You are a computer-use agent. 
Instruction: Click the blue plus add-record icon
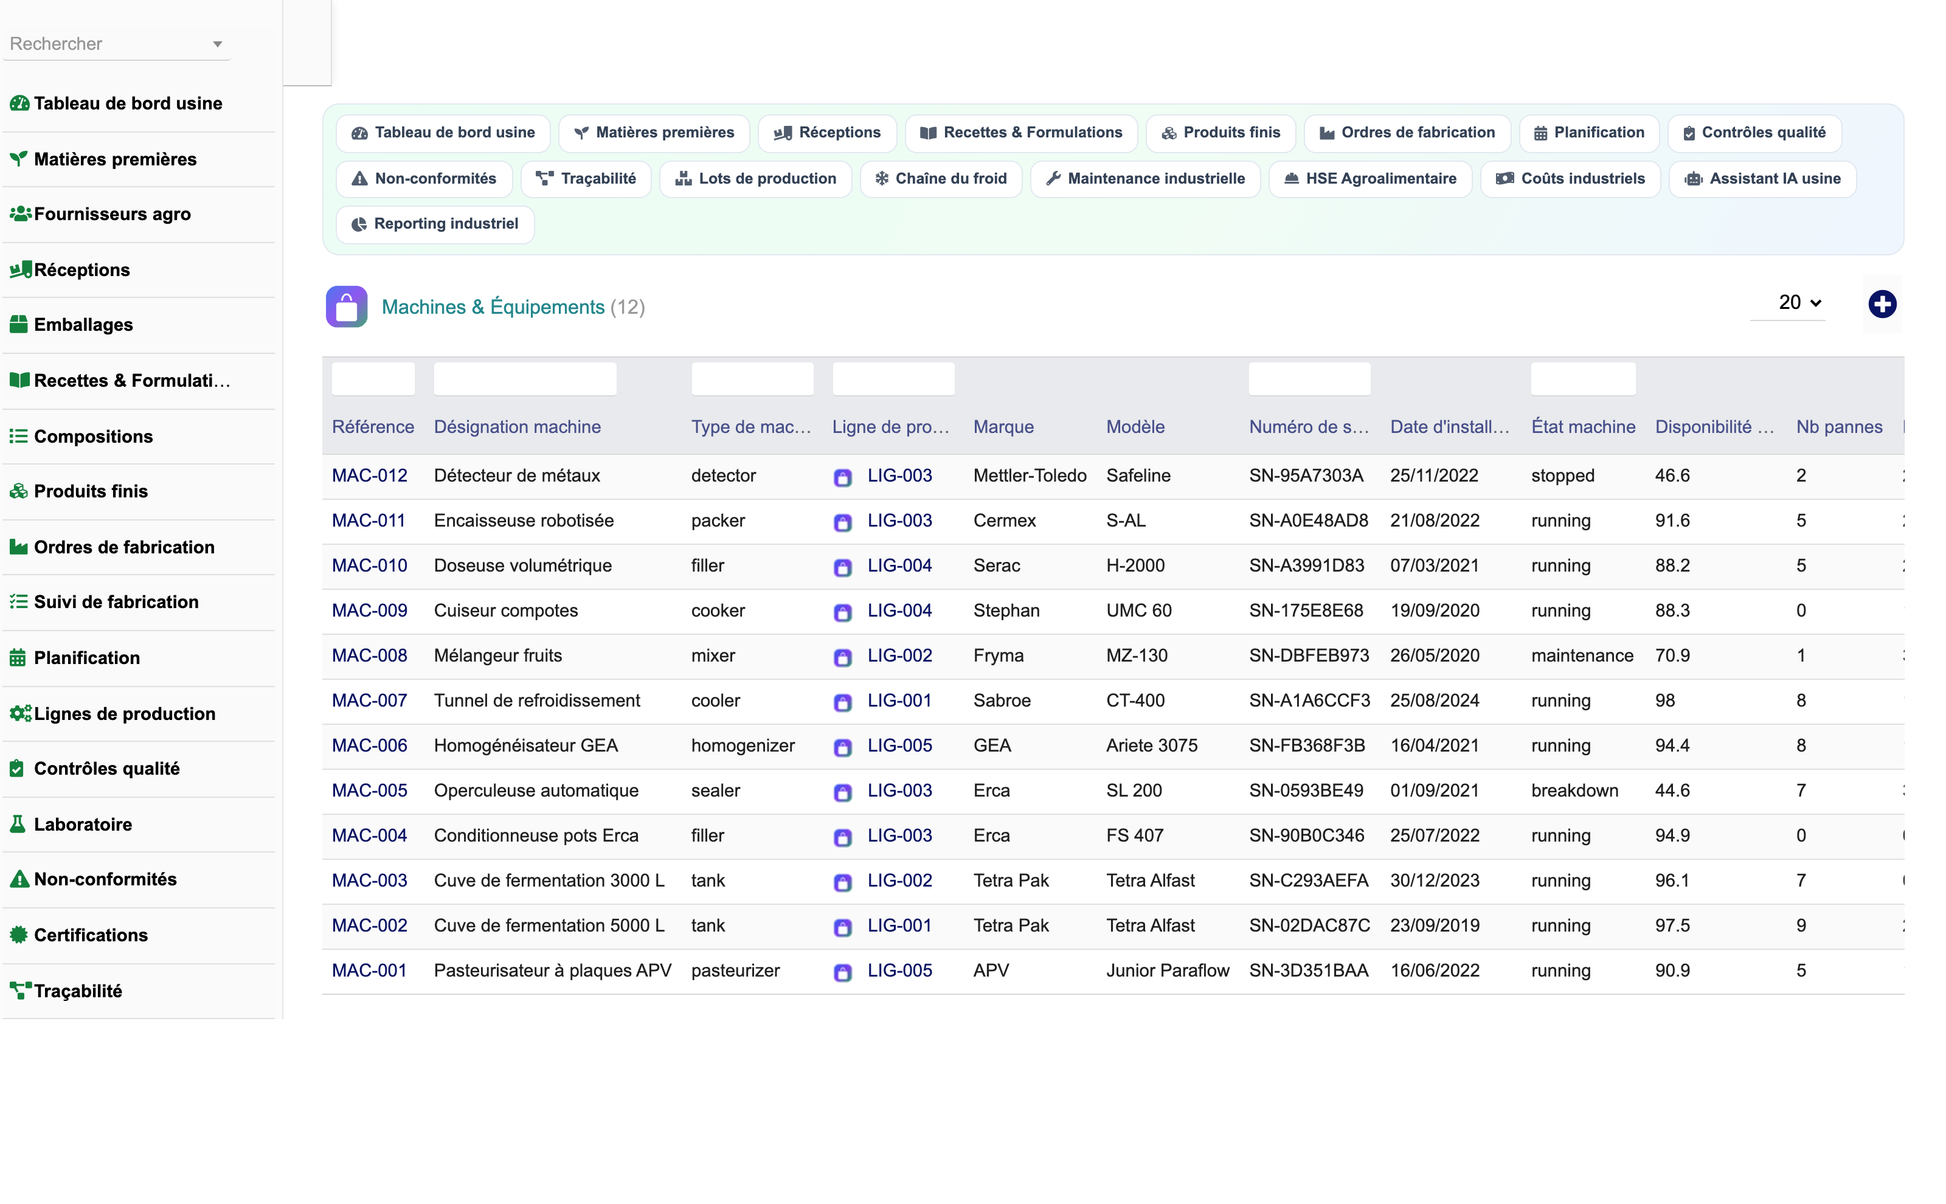(x=1882, y=304)
